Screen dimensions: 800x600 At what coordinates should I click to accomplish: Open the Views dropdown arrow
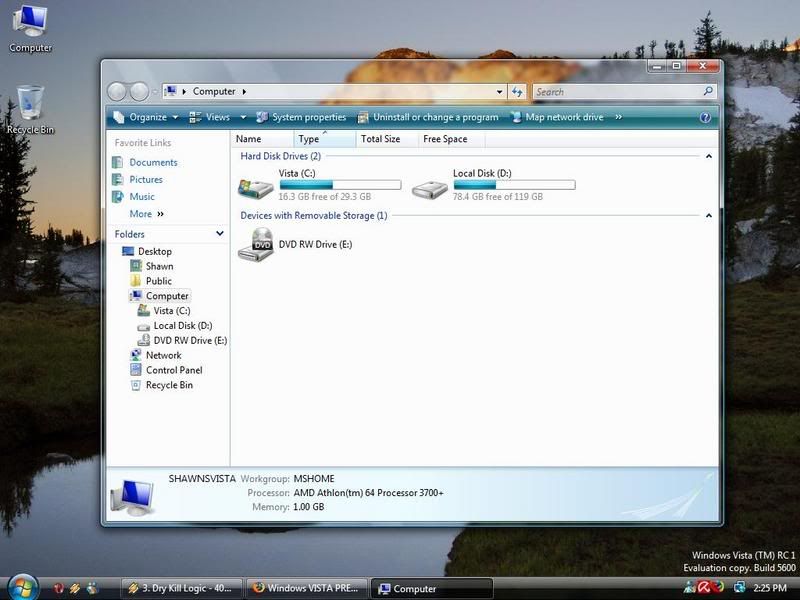pos(243,117)
